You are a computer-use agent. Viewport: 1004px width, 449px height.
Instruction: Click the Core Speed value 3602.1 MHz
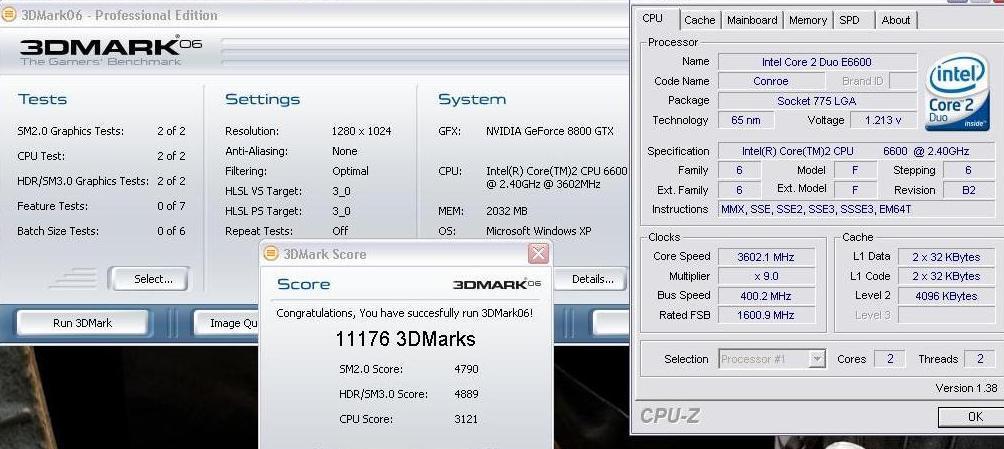click(x=766, y=257)
